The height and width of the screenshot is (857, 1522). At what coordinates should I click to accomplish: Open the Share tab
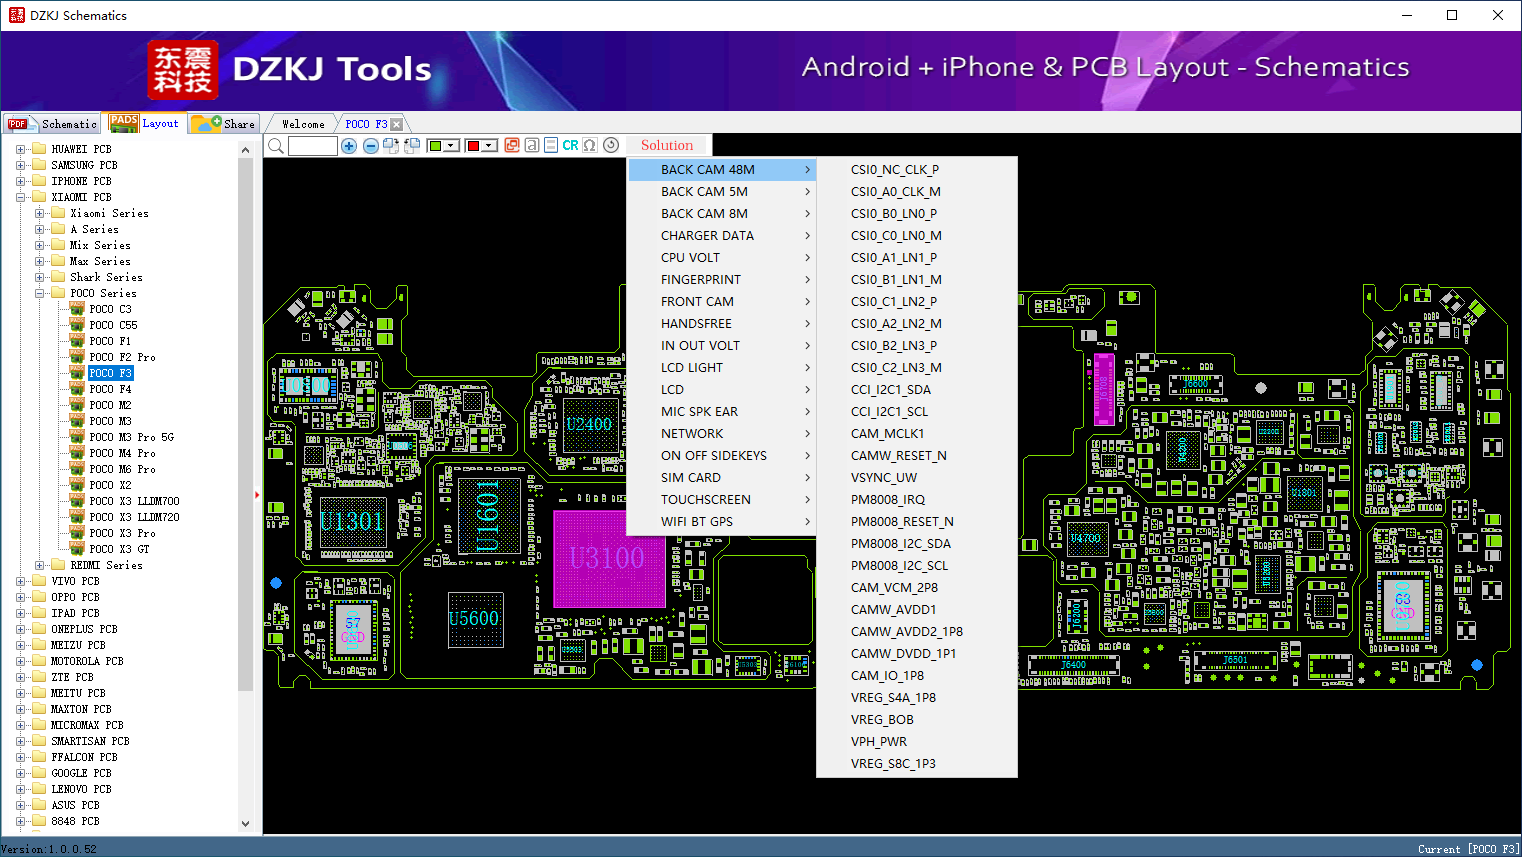coord(224,124)
